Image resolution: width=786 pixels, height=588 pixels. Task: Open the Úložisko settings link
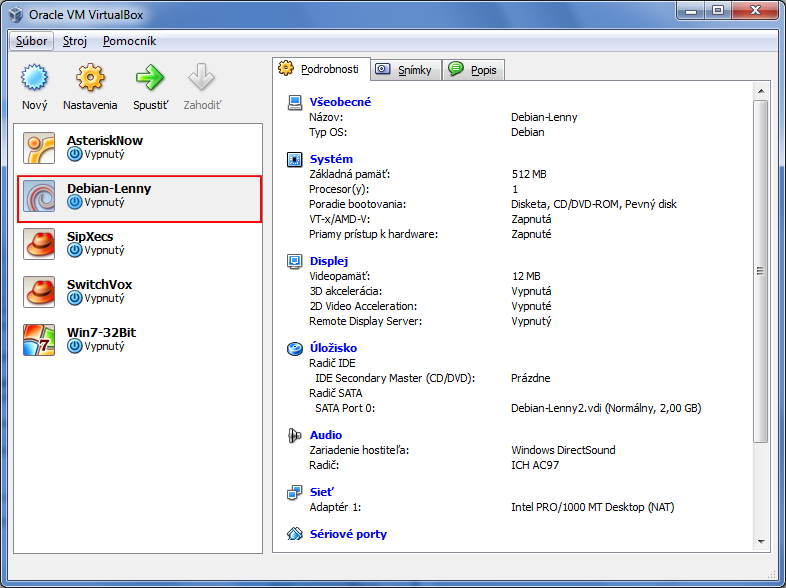[x=333, y=348]
